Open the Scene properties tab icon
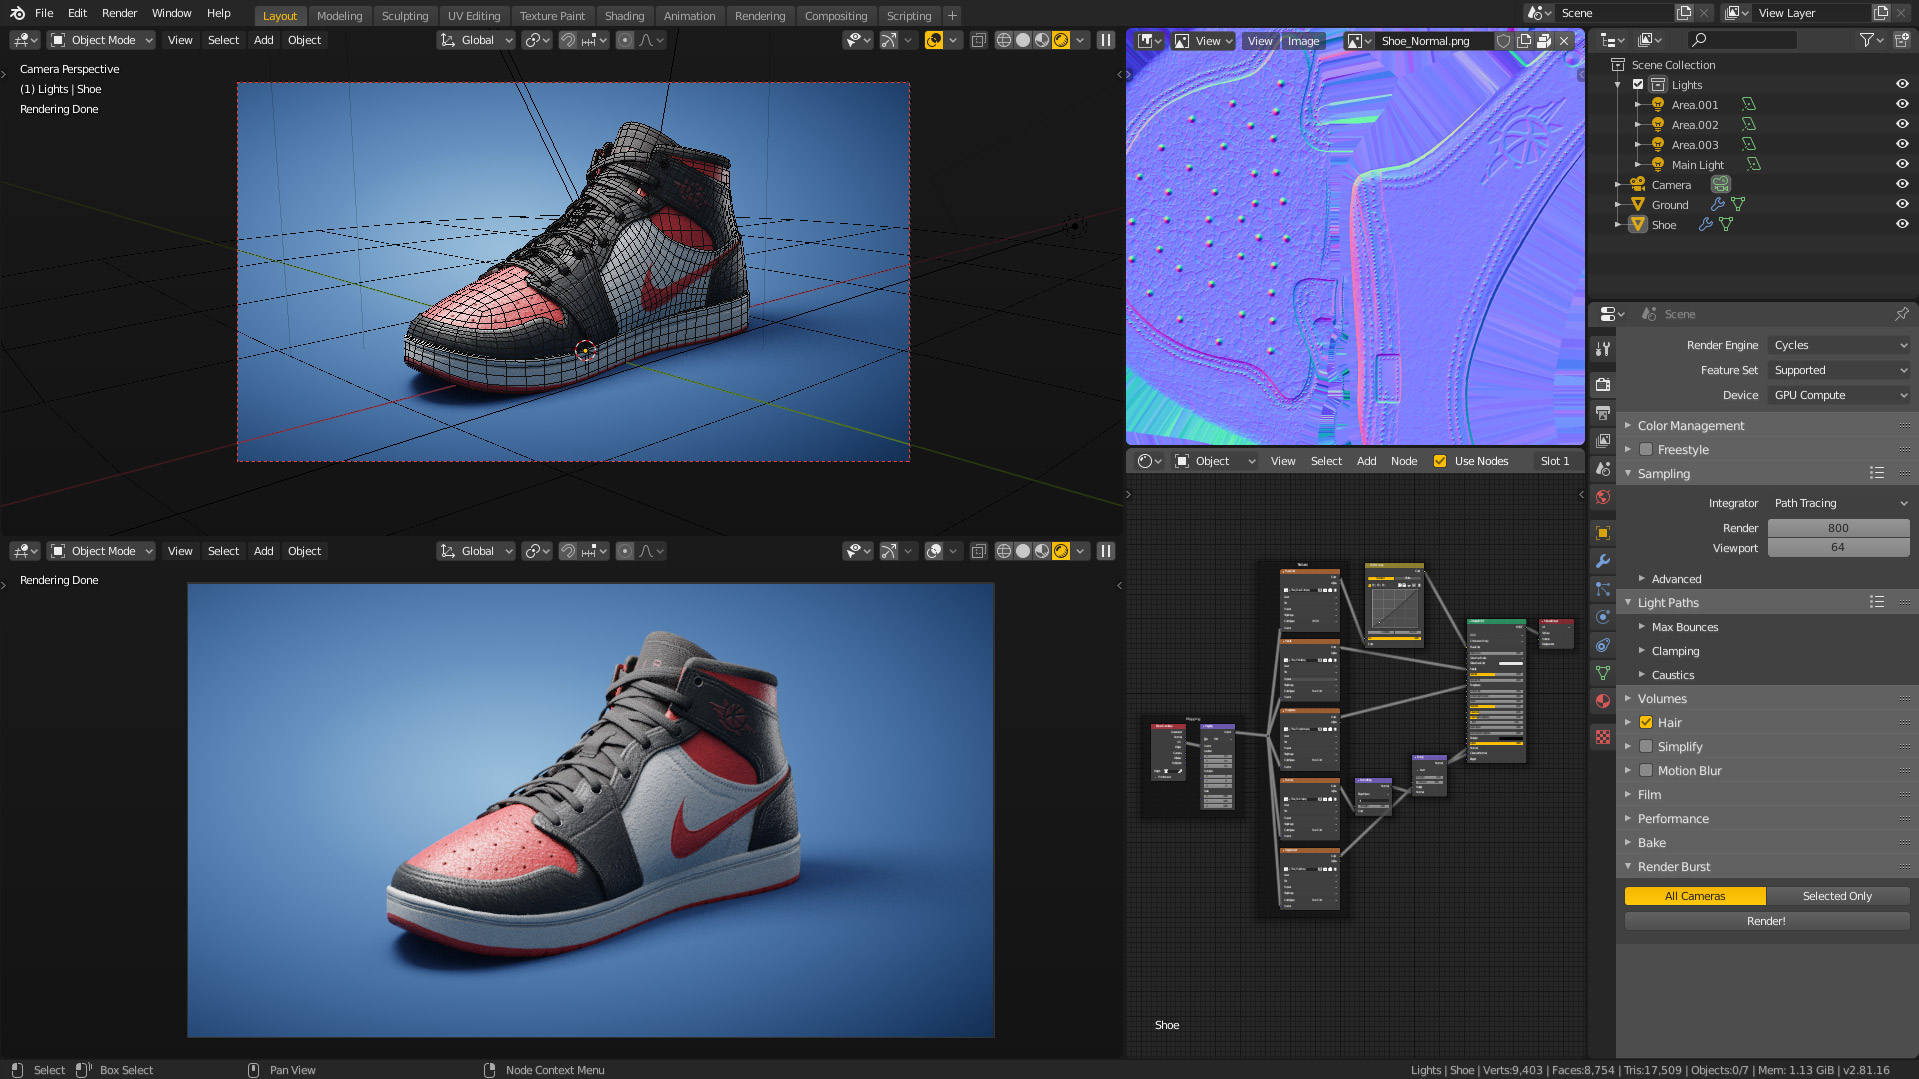The width and height of the screenshot is (1919, 1079). tap(1603, 469)
